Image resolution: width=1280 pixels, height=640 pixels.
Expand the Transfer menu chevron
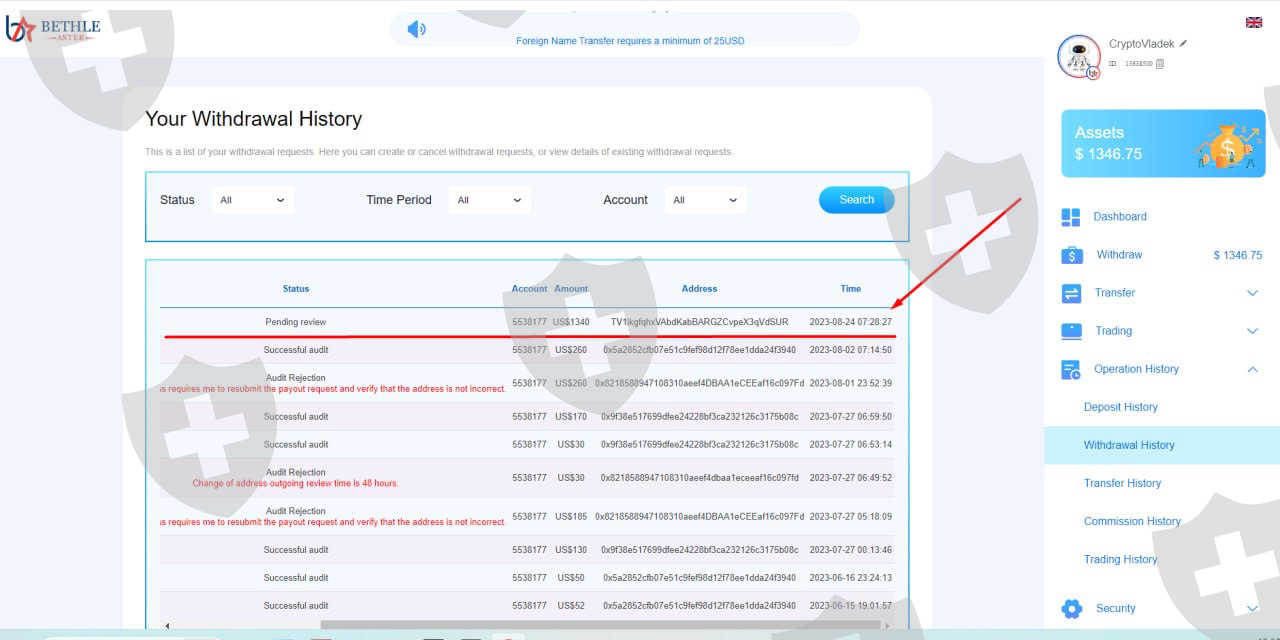1252,293
